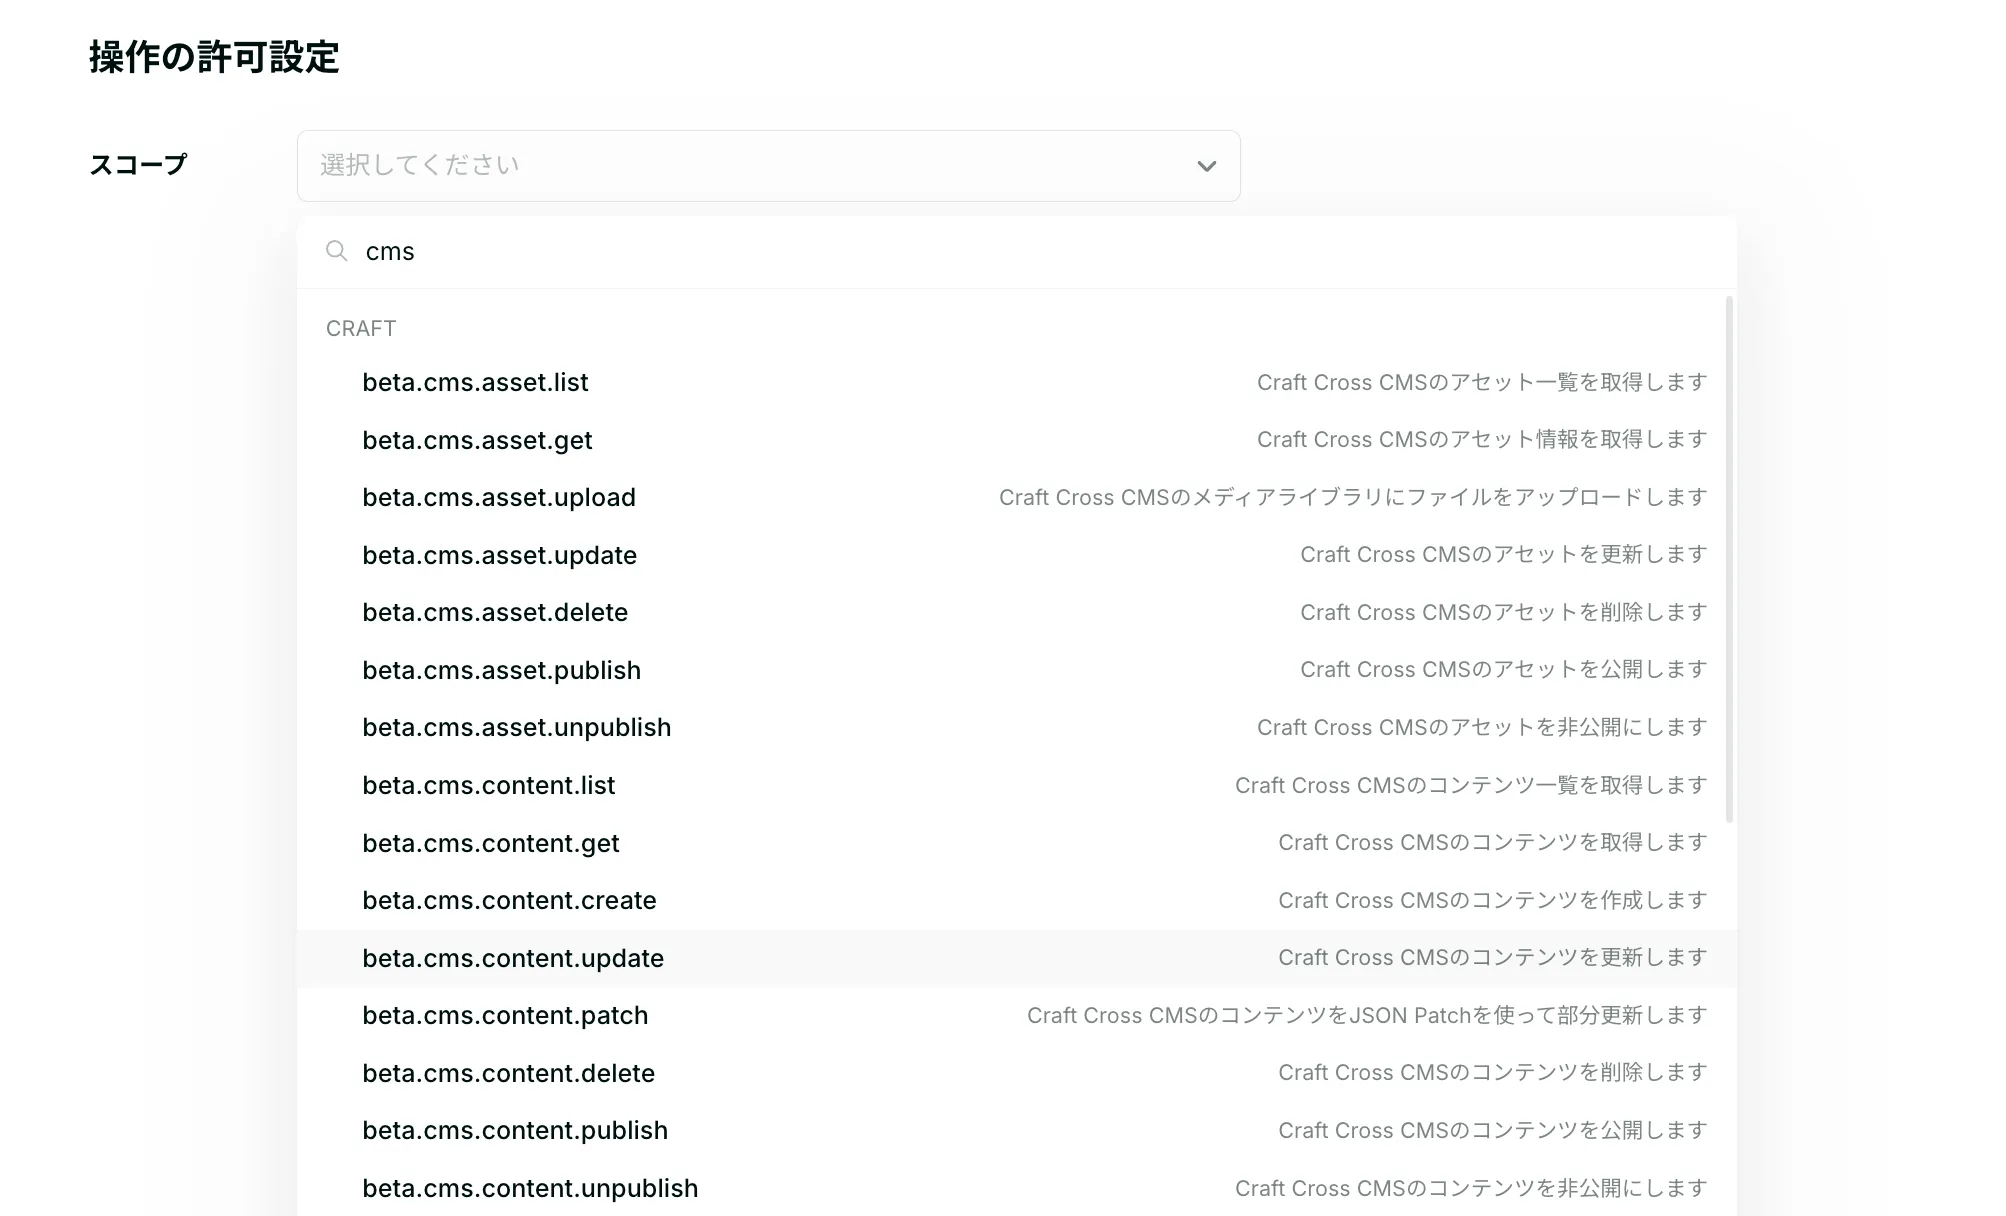Image resolution: width=2006 pixels, height=1216 pixels.
Task: Choose beta.cms.asset.publish option
Action: 1016,670
